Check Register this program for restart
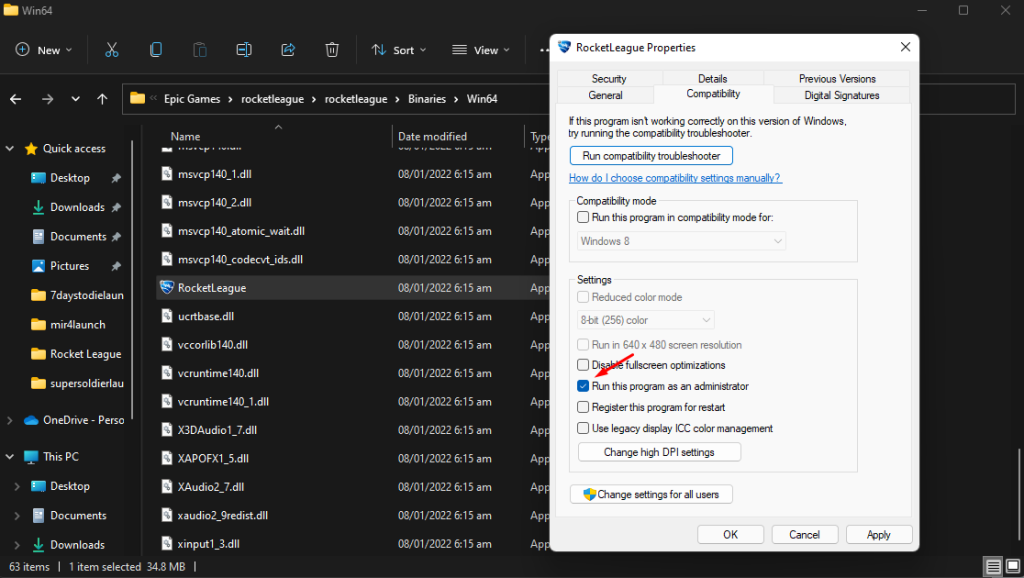The height and width of the screenshot is (578, 1024). [583, 407]
